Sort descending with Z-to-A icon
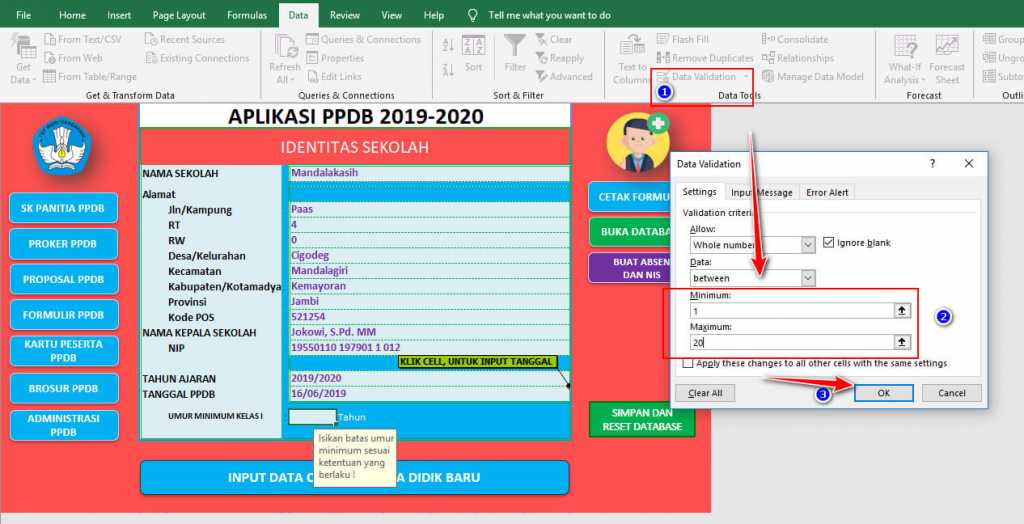Image resolution: width=1024 pixels, height=524 pixels. click(448, 69)
